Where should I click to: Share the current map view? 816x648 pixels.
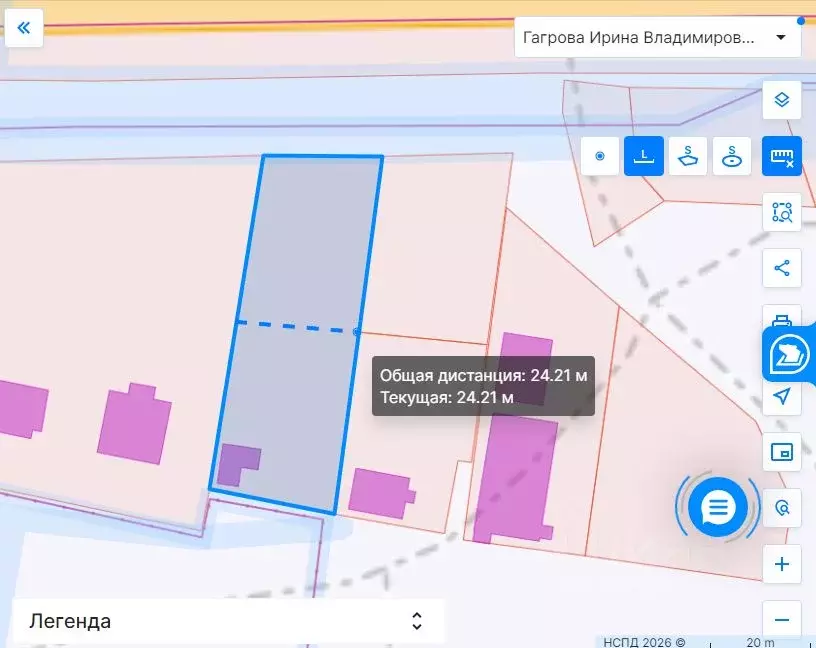point(782,268)
